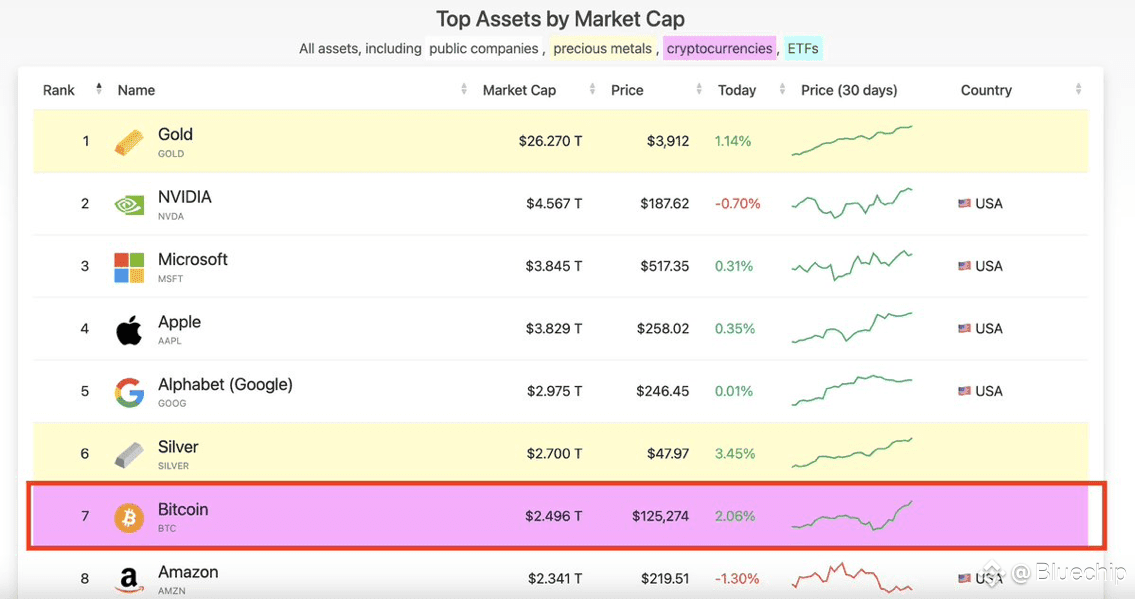Open the Alphabet (Google) asset link

coord(225,384)
